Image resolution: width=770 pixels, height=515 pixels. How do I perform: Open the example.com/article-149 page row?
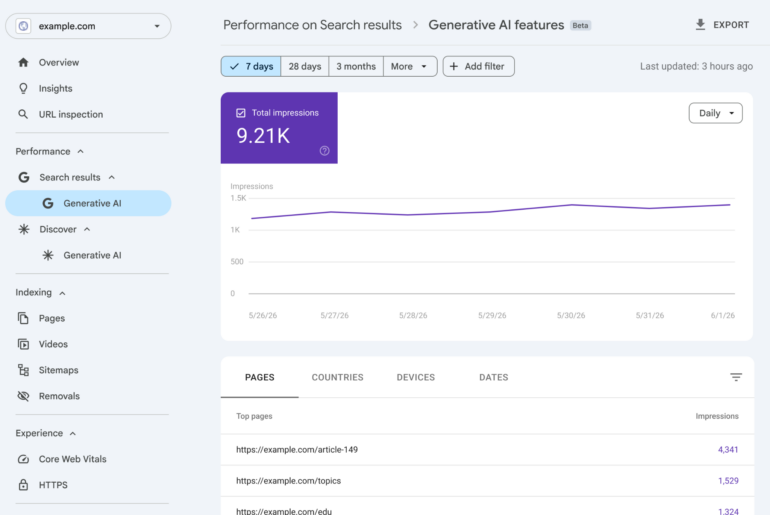(x=487, y=450)
